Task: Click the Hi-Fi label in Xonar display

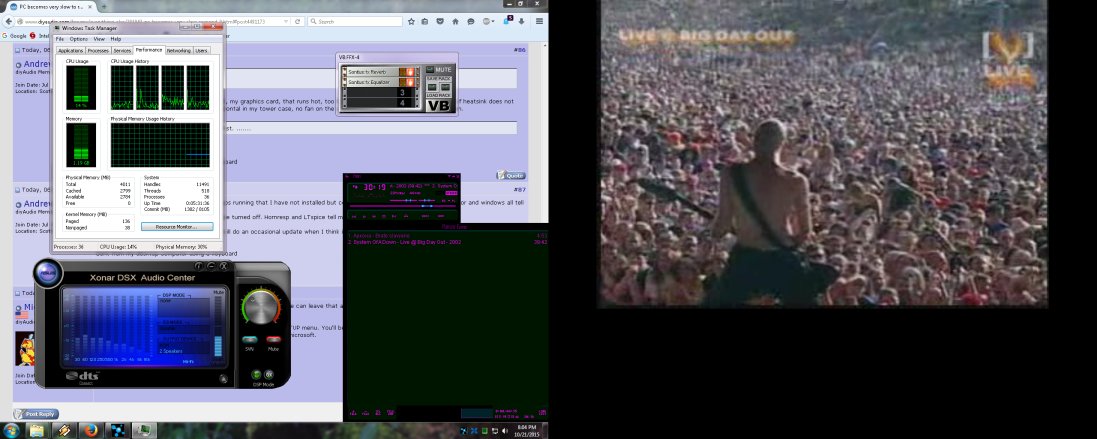Action: (x=187, y=361)
